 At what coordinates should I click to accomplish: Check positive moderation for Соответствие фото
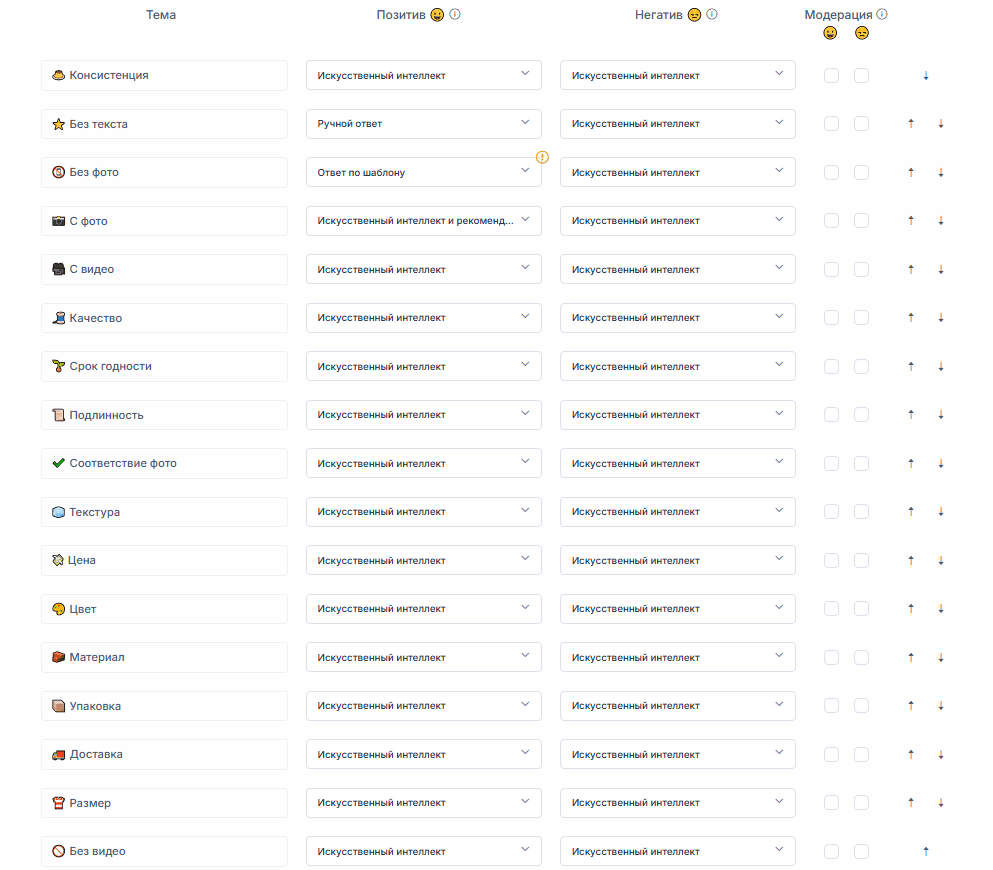pyautogui.click(x=832, y=463)
